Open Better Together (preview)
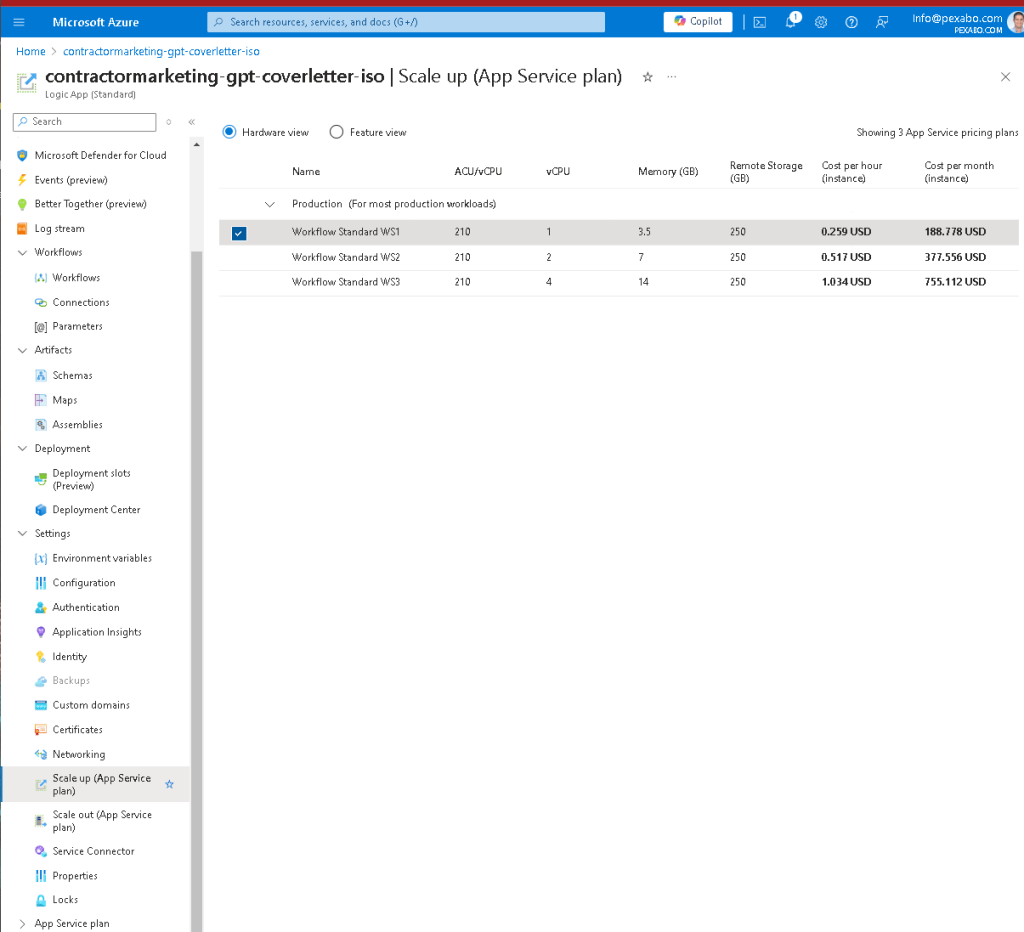The width and height of the screenshot is (1024, 932). [x=90, y=204]
